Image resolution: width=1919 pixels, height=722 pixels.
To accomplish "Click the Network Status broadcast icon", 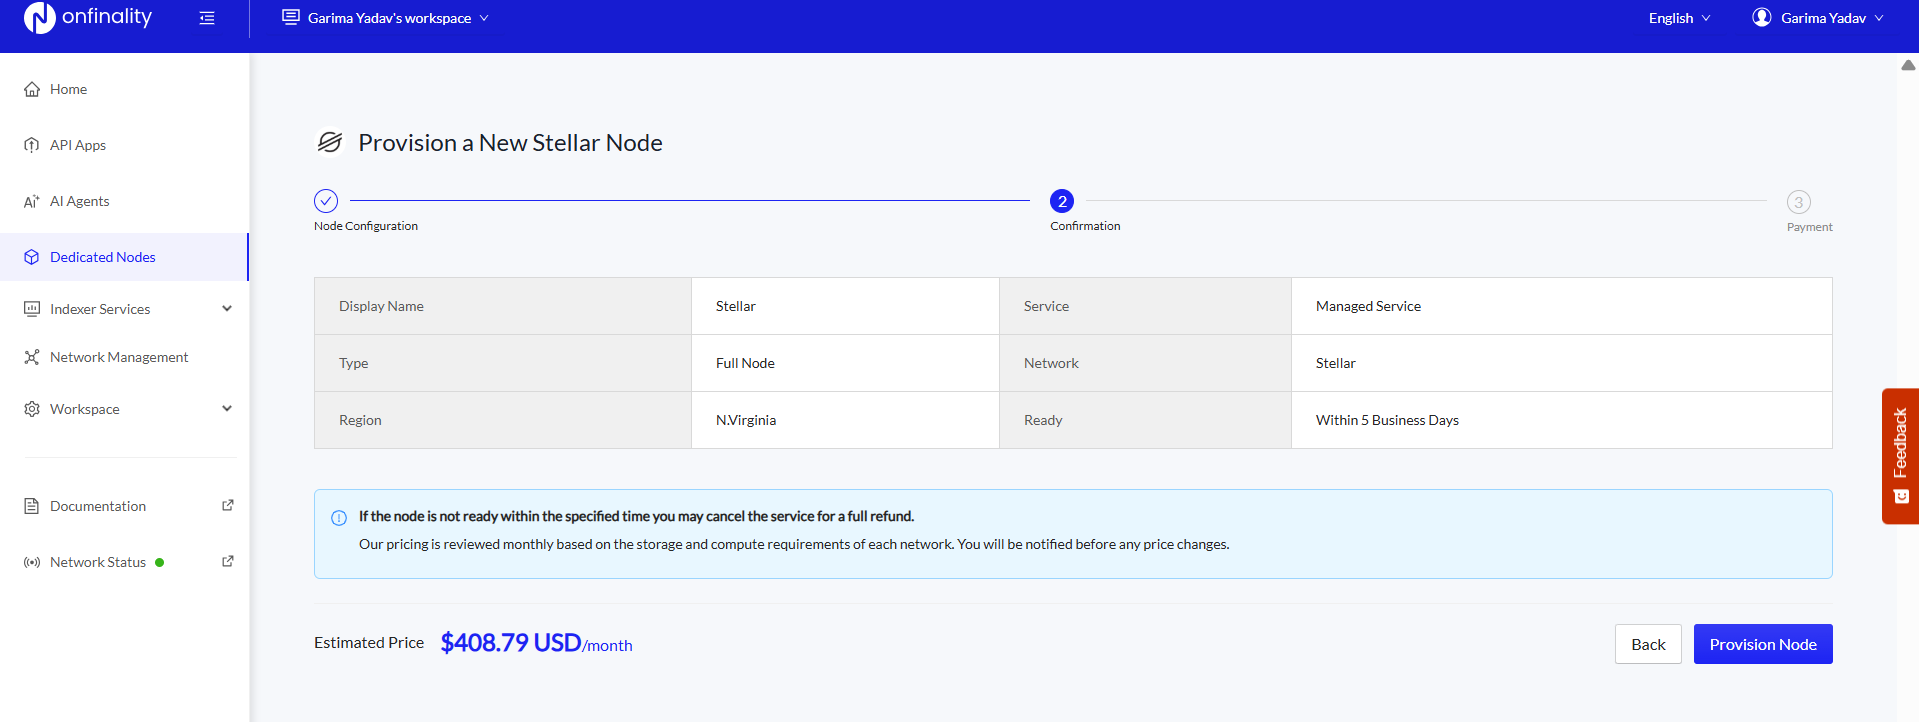I will [32, 562].
